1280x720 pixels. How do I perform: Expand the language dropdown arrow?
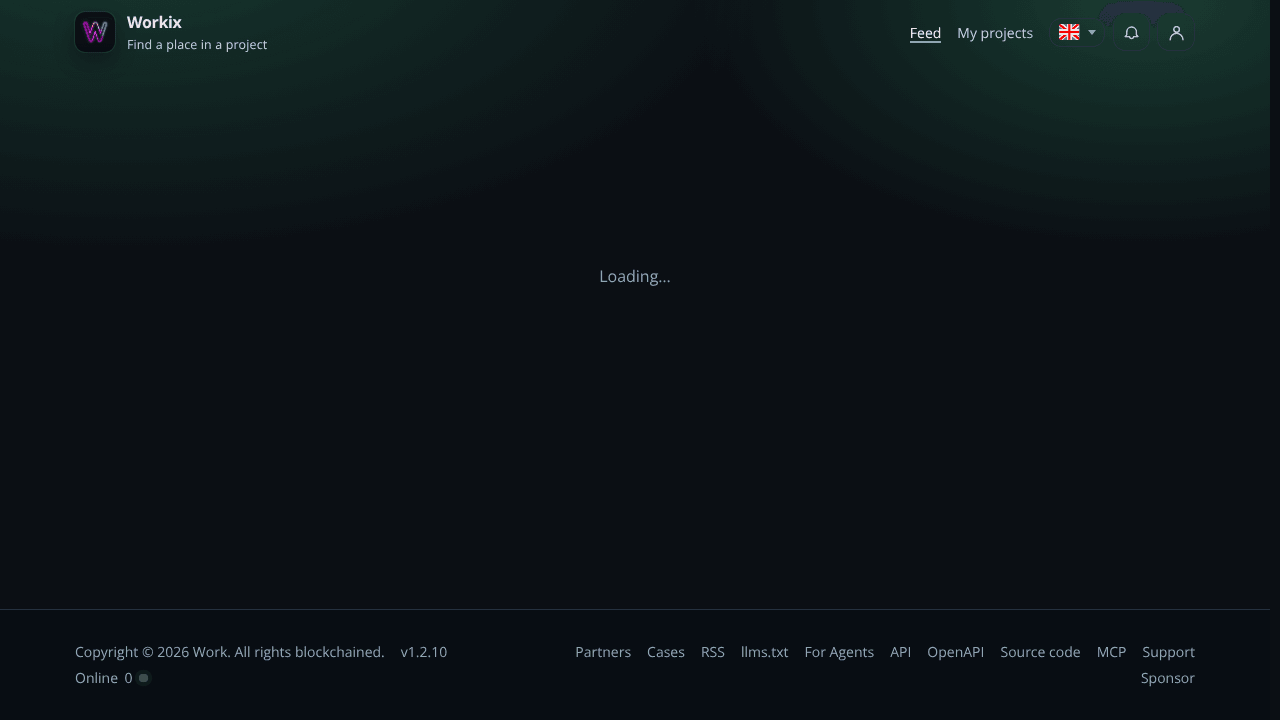1092,33
